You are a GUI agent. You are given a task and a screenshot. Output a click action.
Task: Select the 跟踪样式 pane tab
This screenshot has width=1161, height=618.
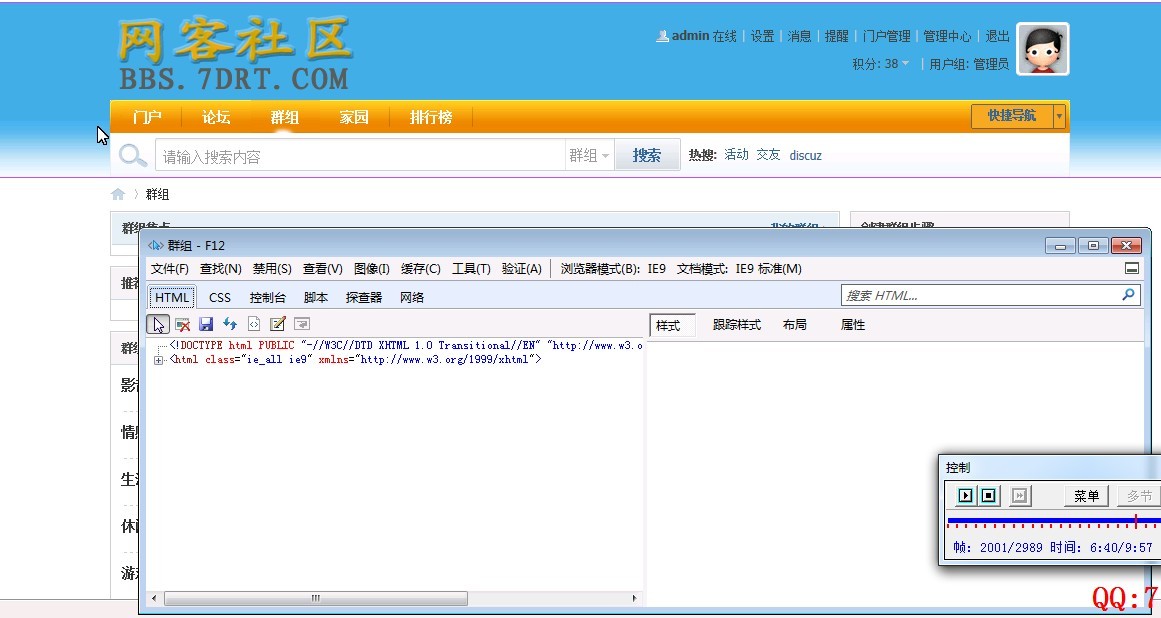[x=737, y=325]
